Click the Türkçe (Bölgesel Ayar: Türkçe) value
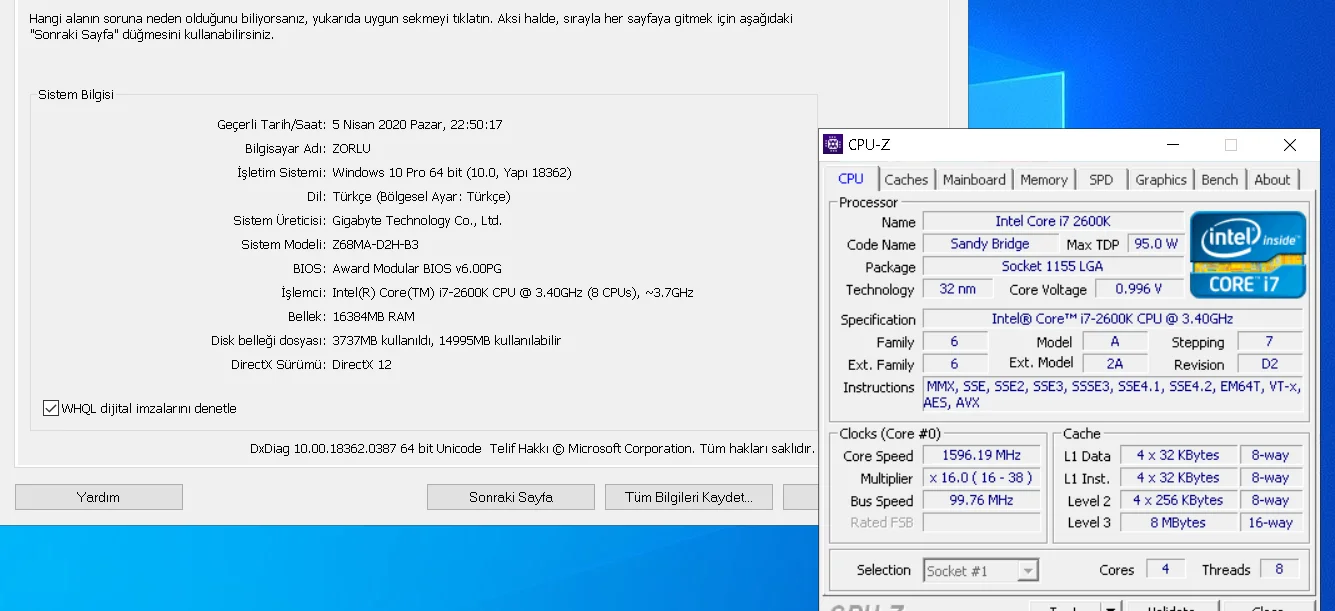The height and width of the screenshot is (611, 1335). [421, 197]
